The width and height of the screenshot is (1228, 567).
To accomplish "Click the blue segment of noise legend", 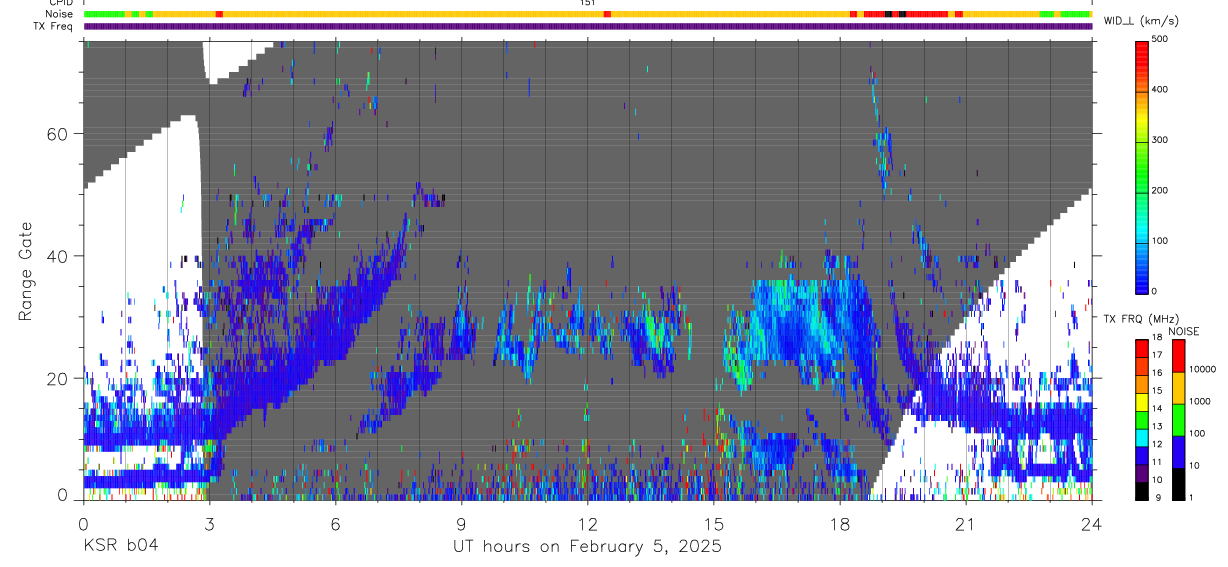I will point(1179,451).
